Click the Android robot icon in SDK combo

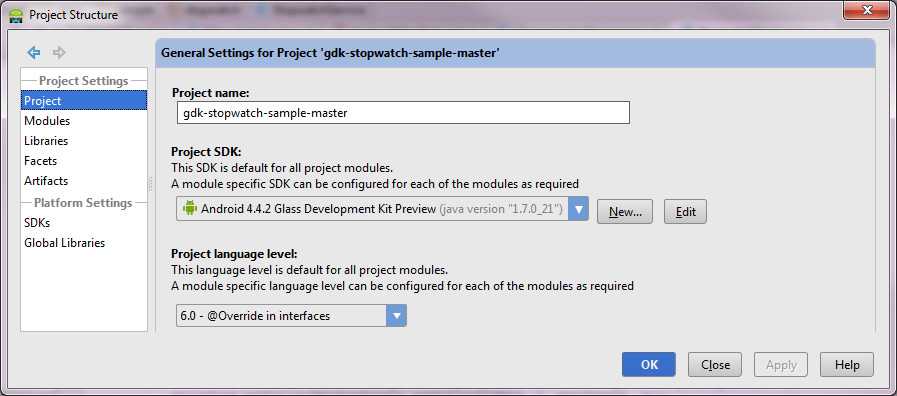point(189,209)
